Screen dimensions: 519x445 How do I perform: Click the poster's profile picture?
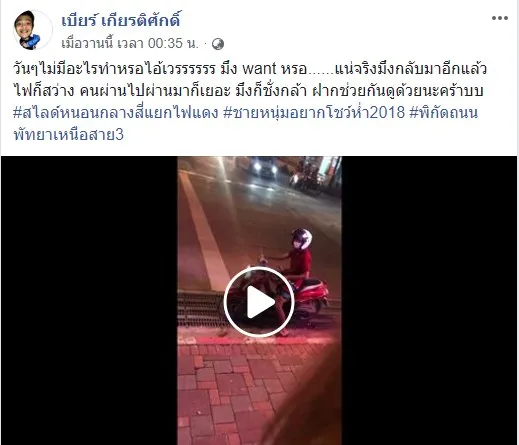click(x=32, y=30)
